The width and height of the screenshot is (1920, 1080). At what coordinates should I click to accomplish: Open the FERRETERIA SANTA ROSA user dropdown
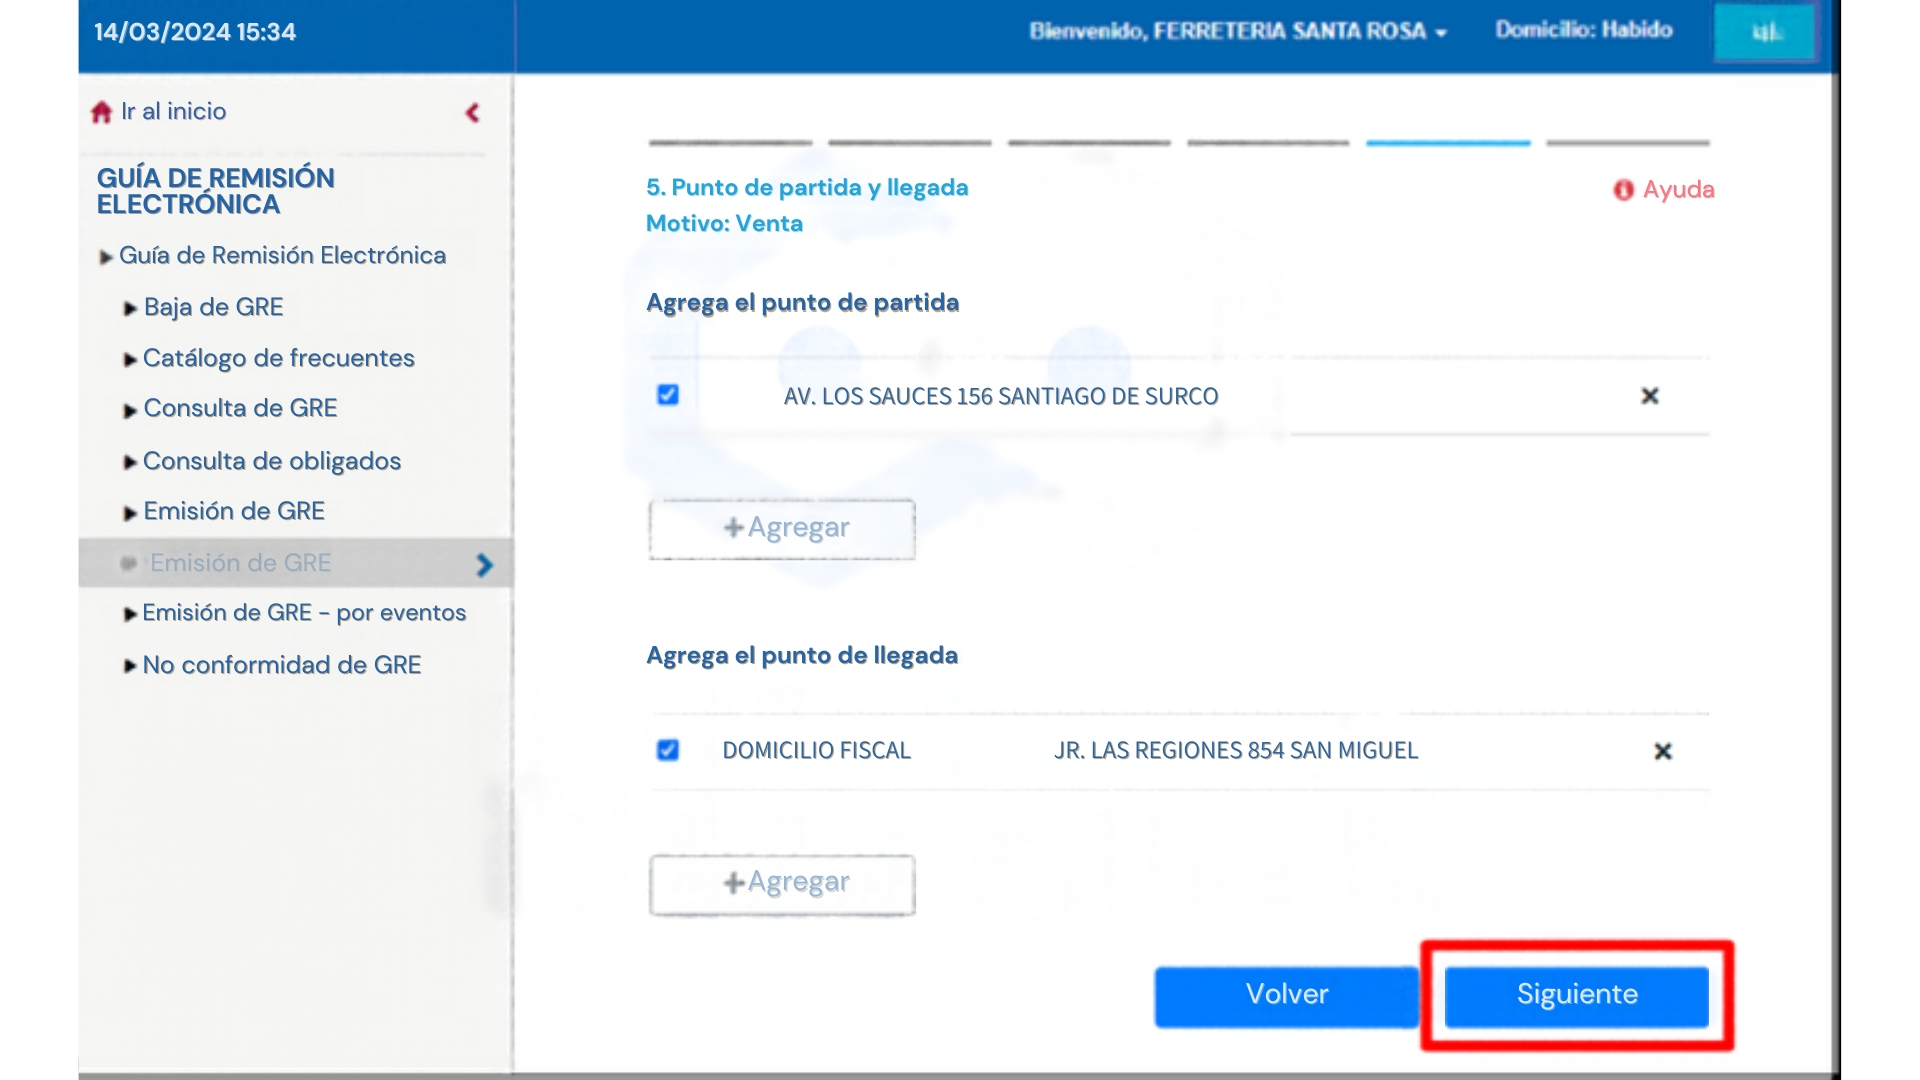[1238, 31]
